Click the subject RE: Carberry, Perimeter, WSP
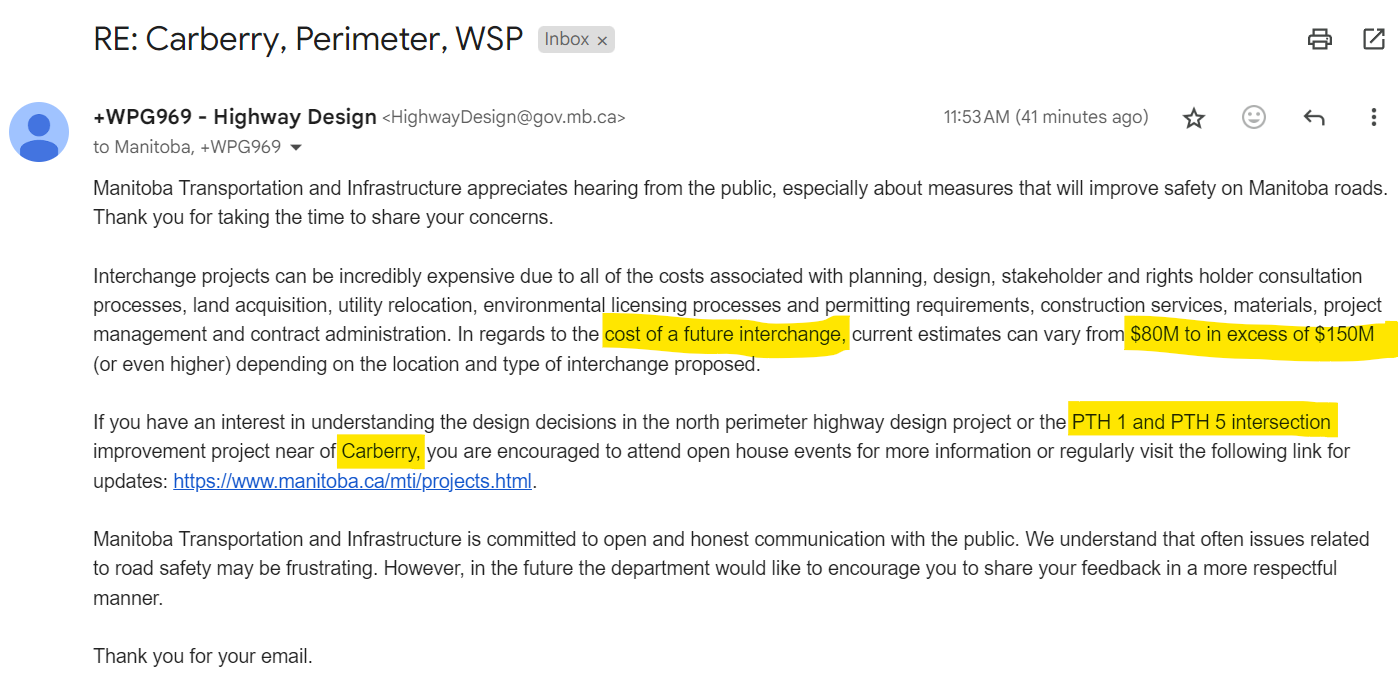 tap(308, 38)
